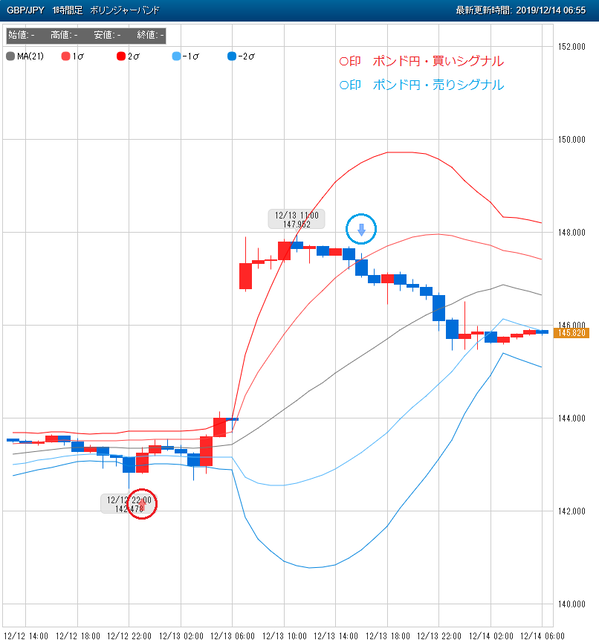Click the 最新更新時間 2019/12/14 06:55 timestamp

pyautogui.click(x=521, y=10)
